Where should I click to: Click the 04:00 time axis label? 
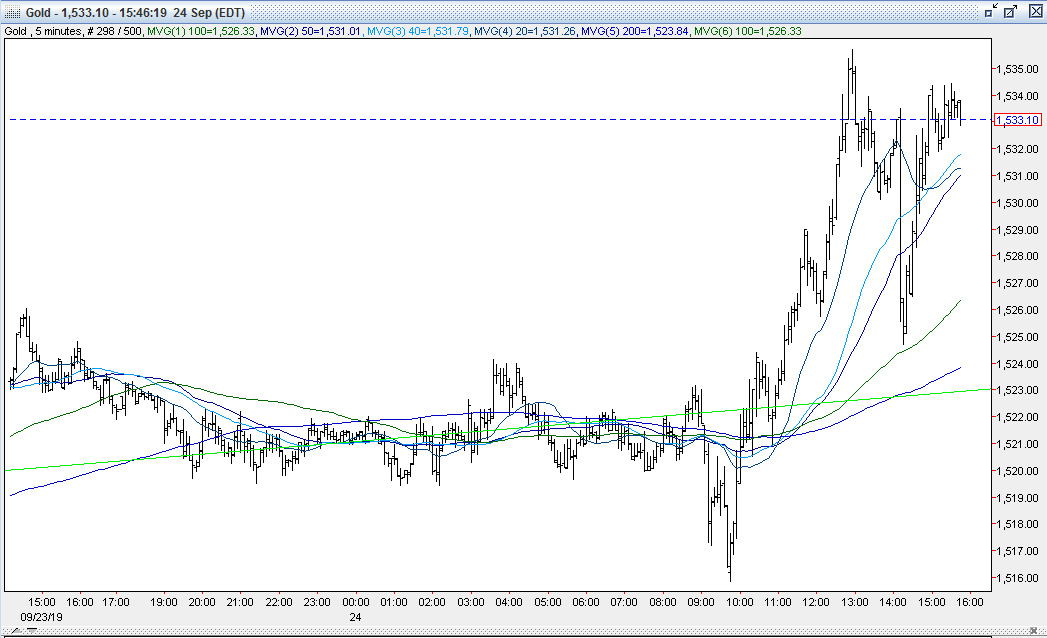[x=509, y=602]
